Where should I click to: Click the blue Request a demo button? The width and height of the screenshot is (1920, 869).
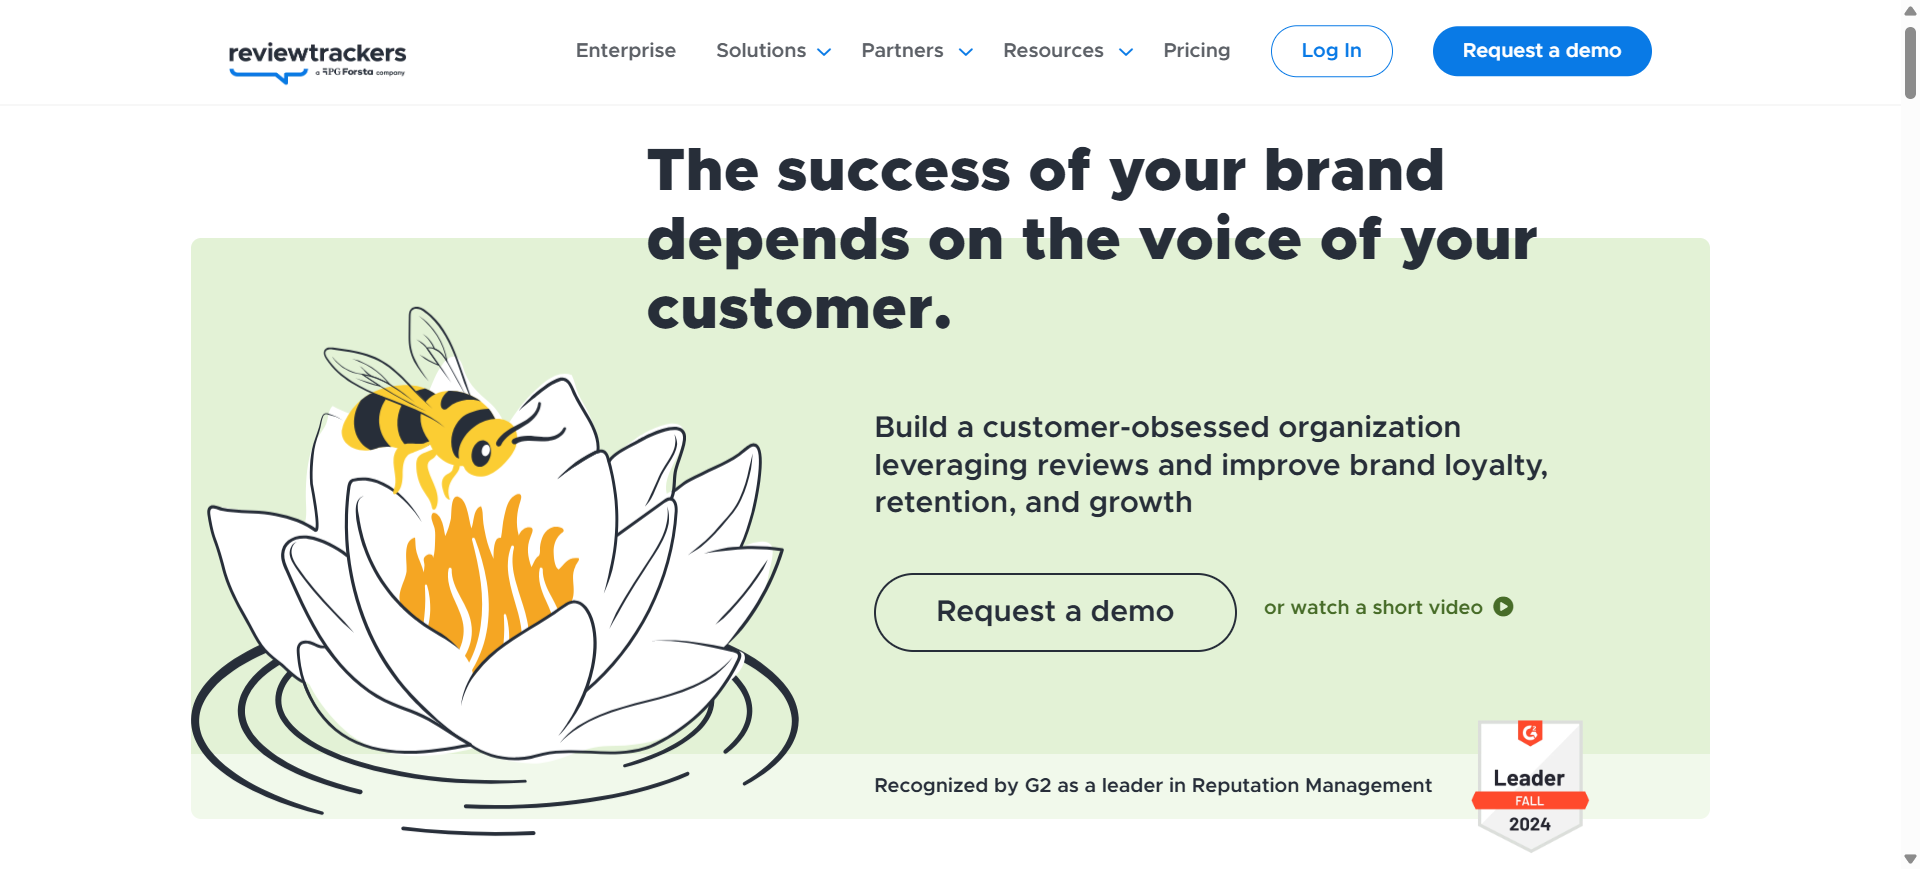coord(1541,51)
